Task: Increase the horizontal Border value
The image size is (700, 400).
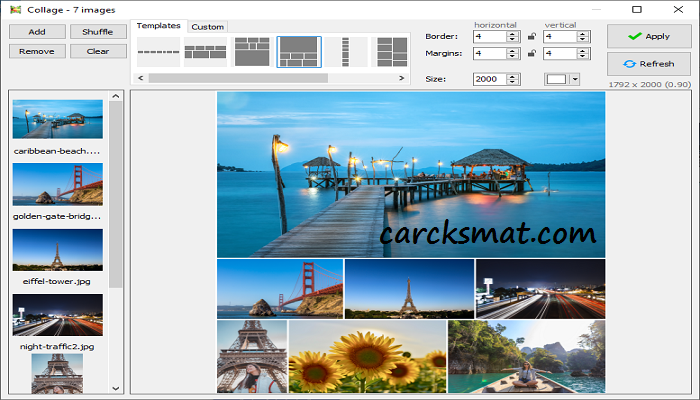Action: (512, 33)
